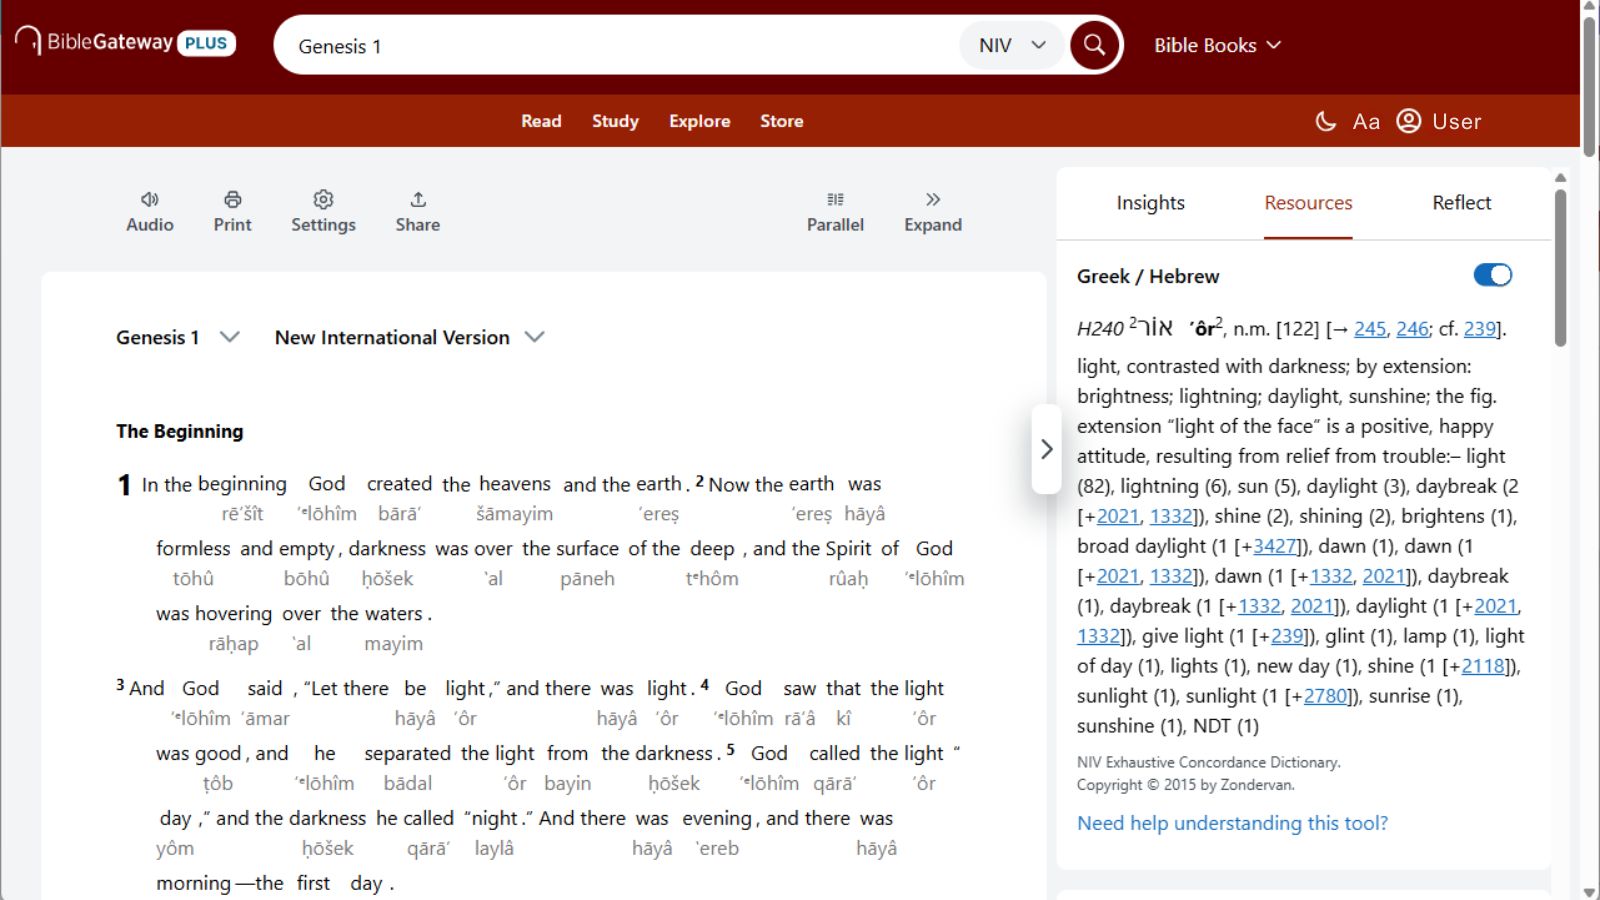Open the Read menu
Screen dimensions: 1600x900
[x=541, y=121]
